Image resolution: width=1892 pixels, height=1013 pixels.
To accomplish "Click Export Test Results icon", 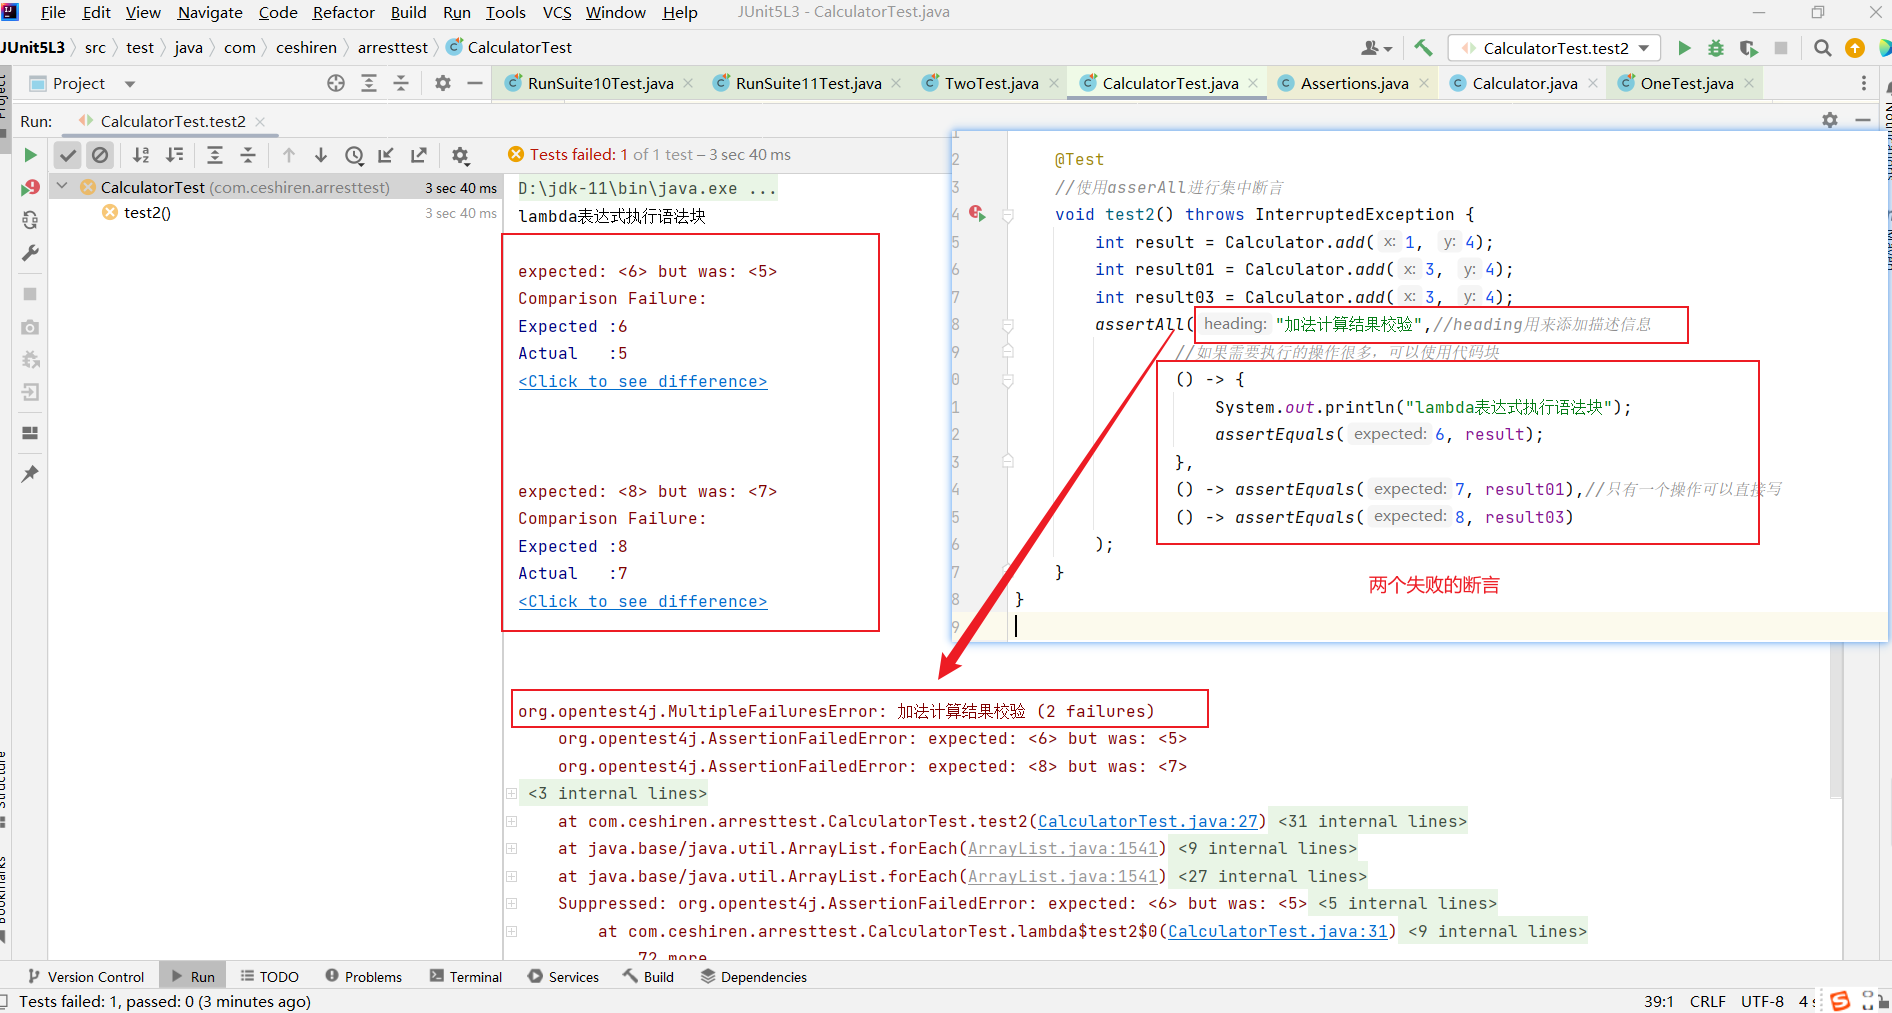I will [x=419, y=155].
